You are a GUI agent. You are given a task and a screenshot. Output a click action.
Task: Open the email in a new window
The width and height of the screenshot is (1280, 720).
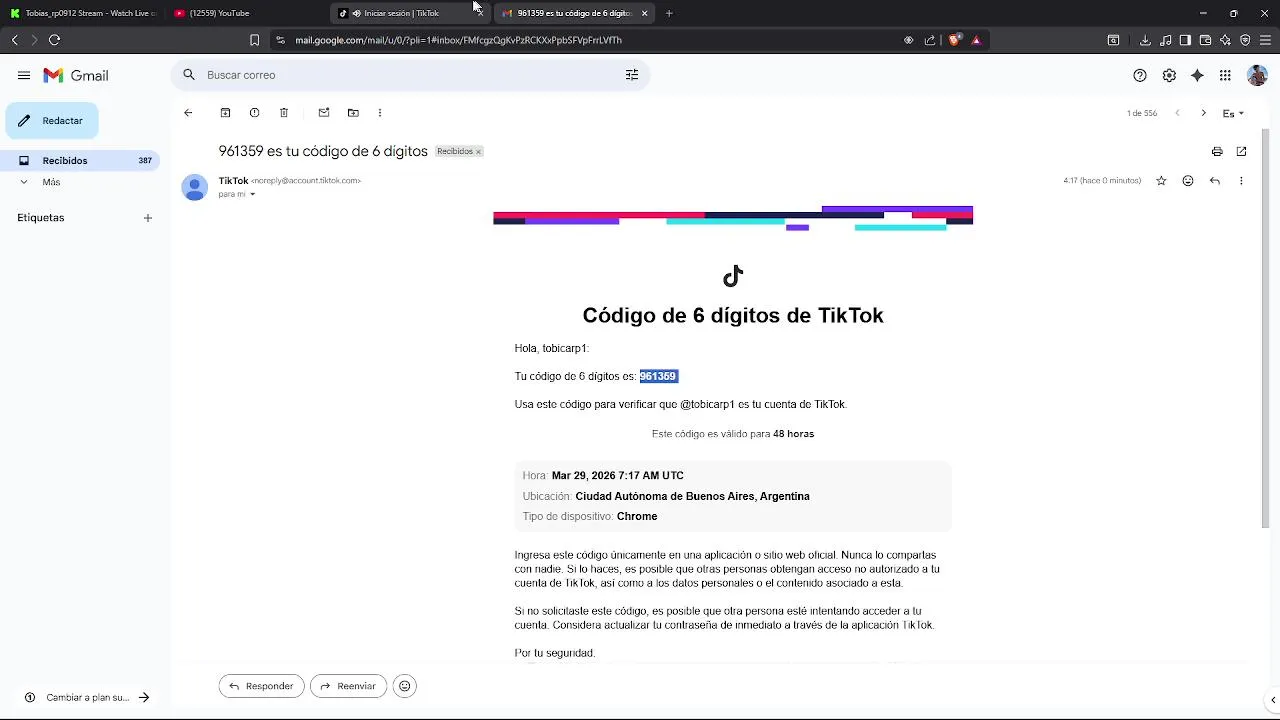pos(1241,152)
